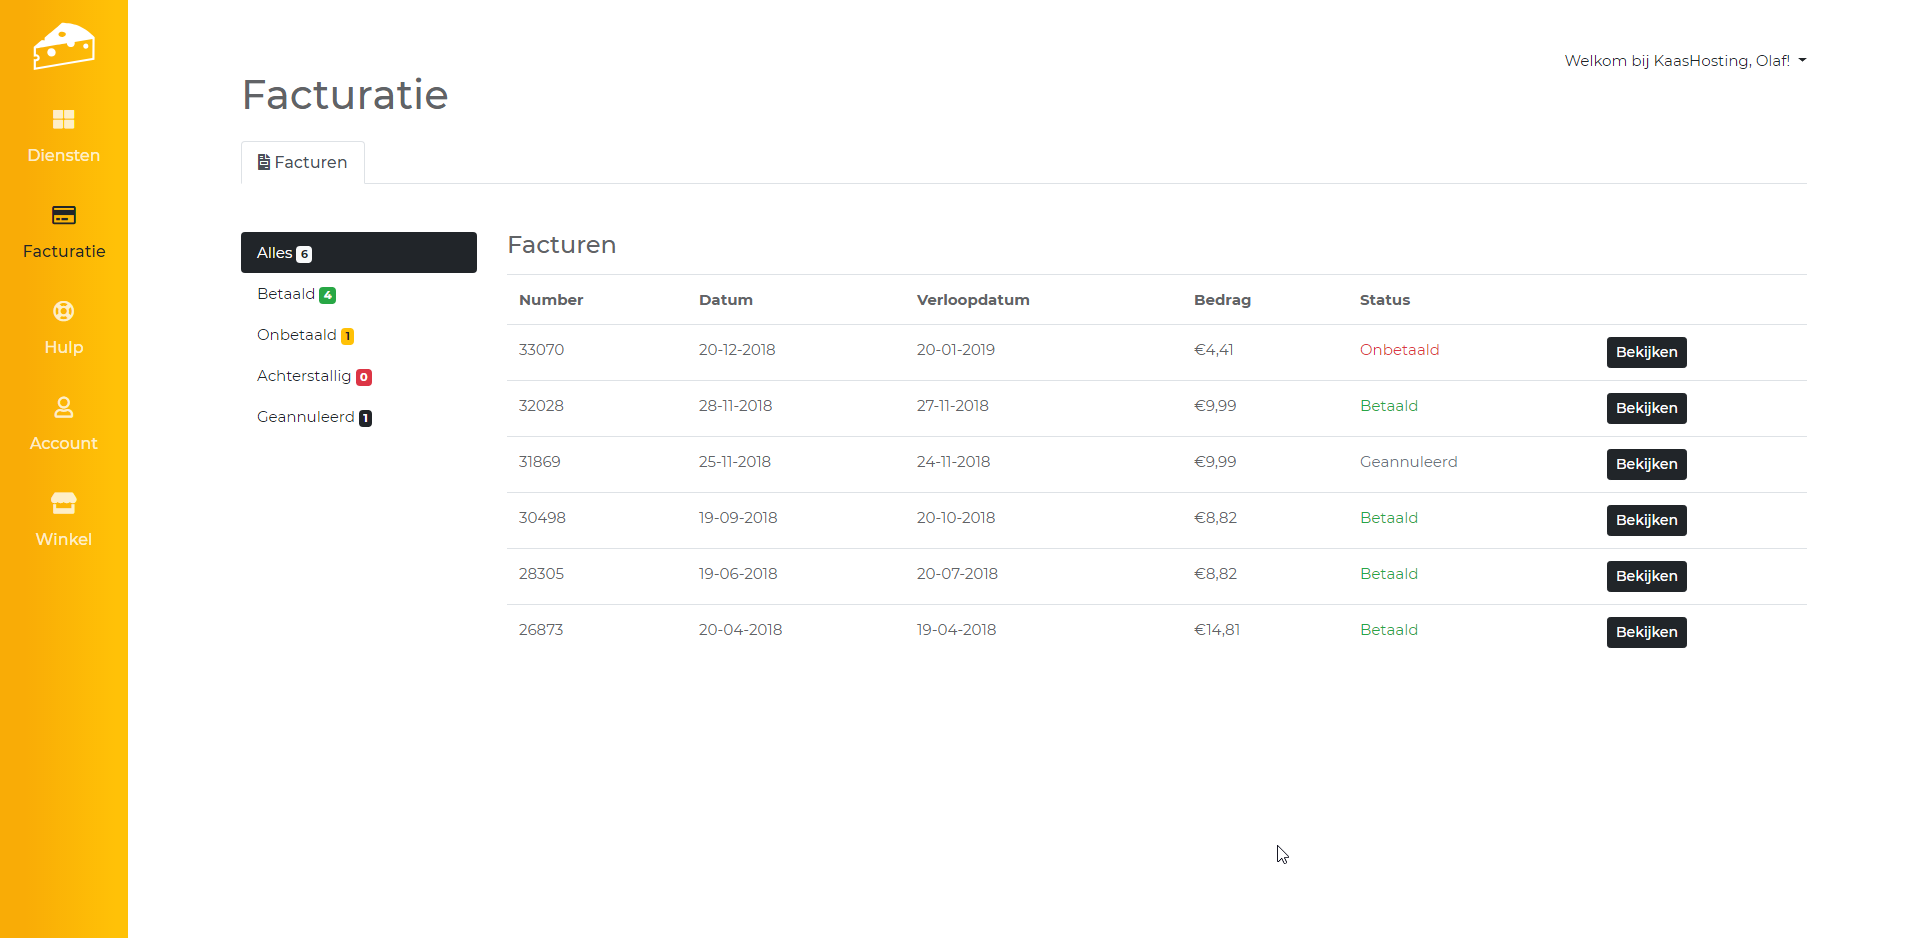Expand the Welkom bij KaasHosting user dropdown
The width and height of the screenshot is (1920, 938).
click(1685, 61)
